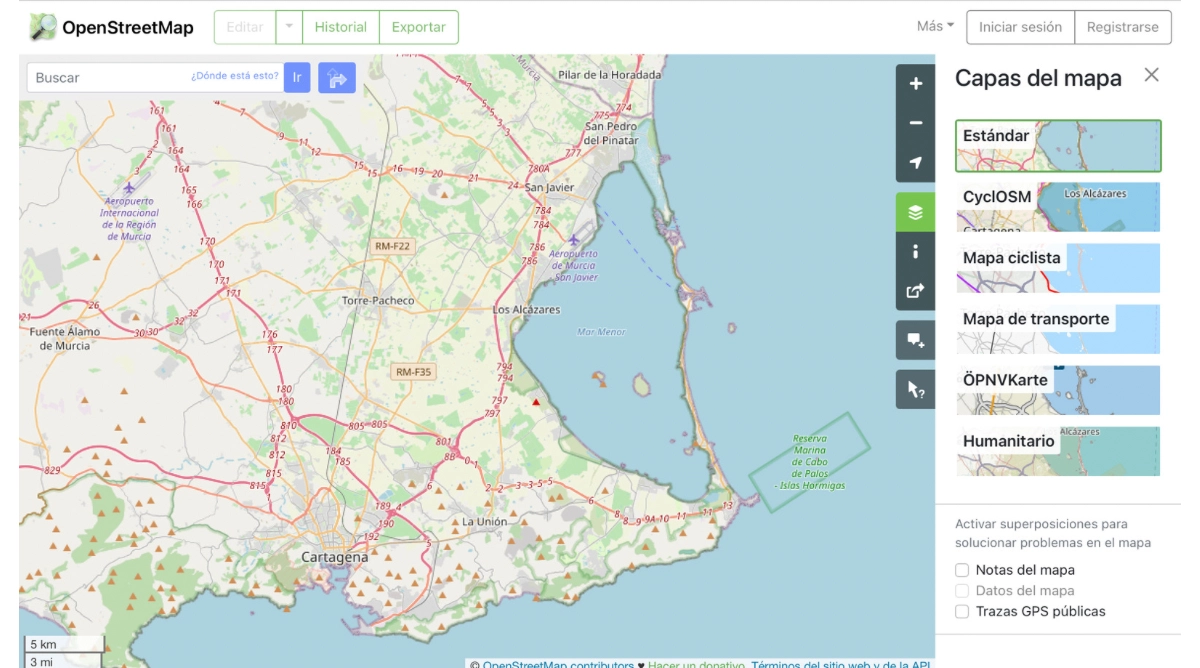Add a note with the speech bubble icon
The width and height of the screenshot is (1200, 668).
pyautogui.click(x=915, y=340)
